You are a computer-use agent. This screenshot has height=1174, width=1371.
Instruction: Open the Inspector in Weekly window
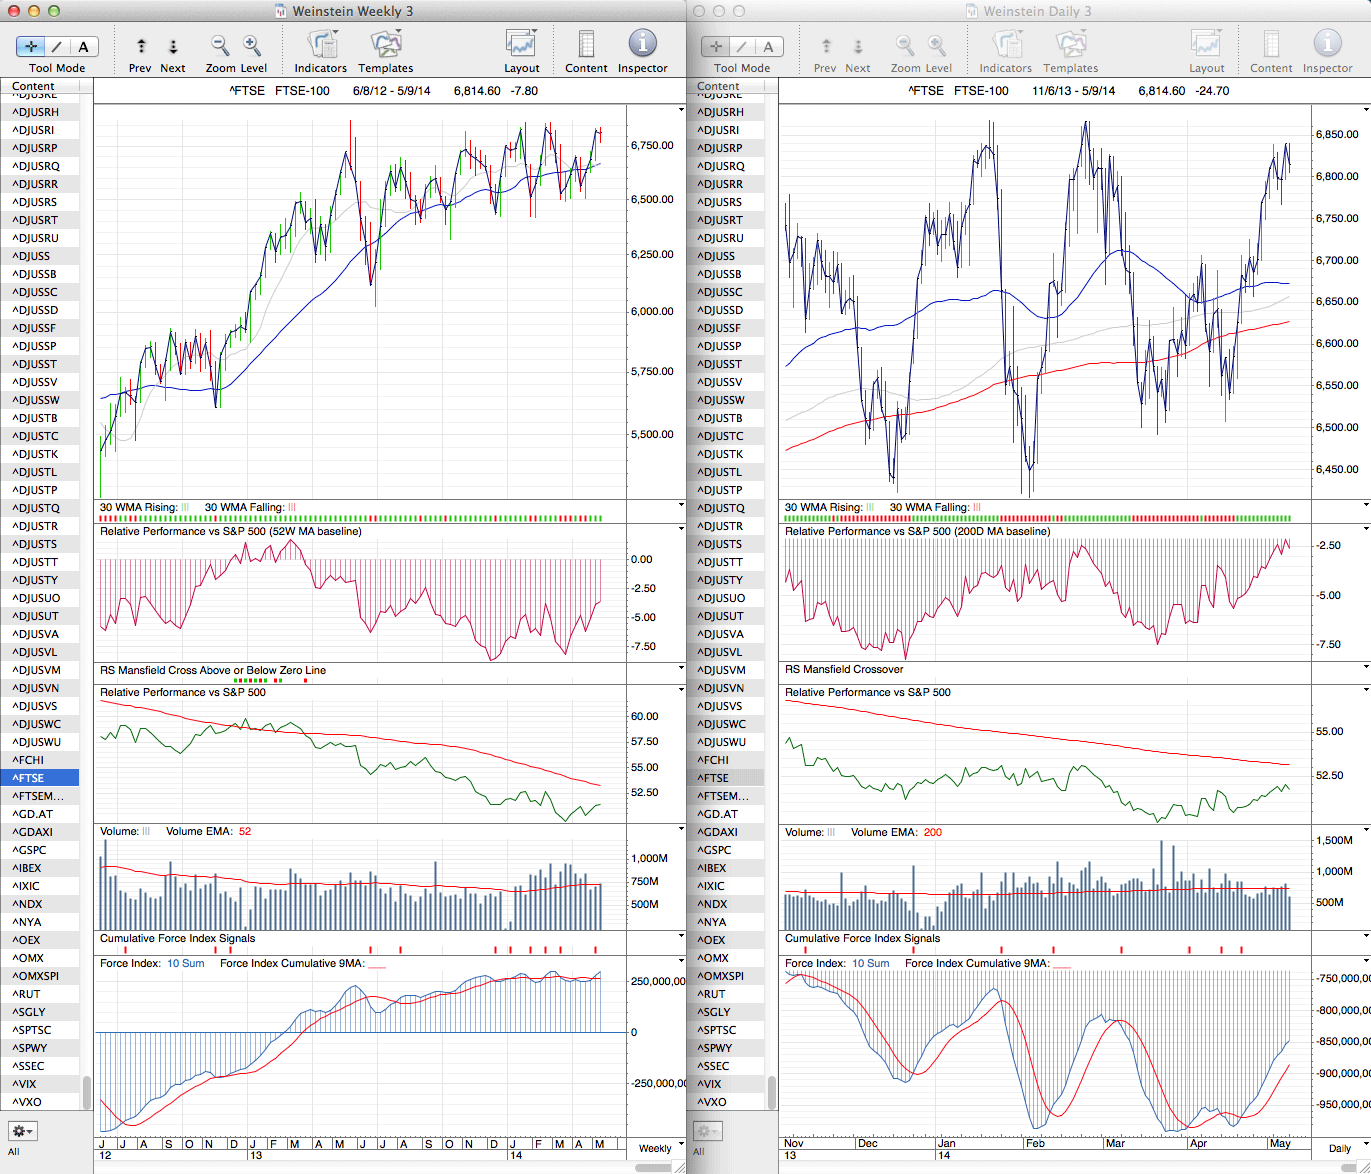click(642, 45)
